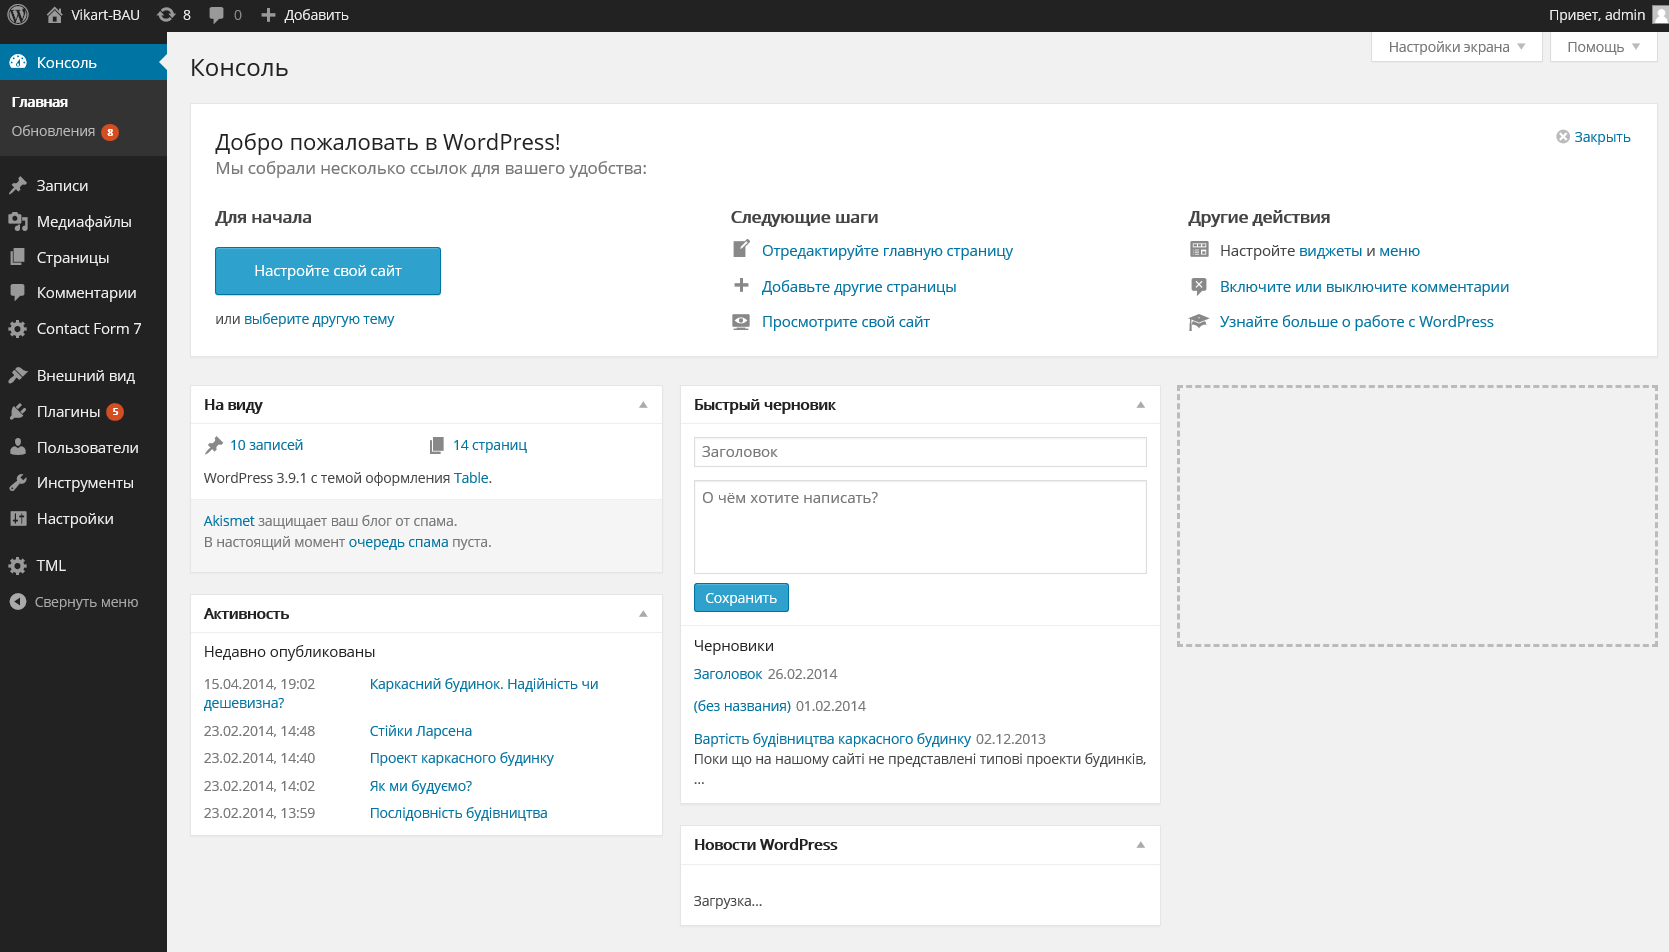Viewport: 1669px width, 952px height.
Task: Open the post Як ми будуємо?
Action: tap(421, 786)
